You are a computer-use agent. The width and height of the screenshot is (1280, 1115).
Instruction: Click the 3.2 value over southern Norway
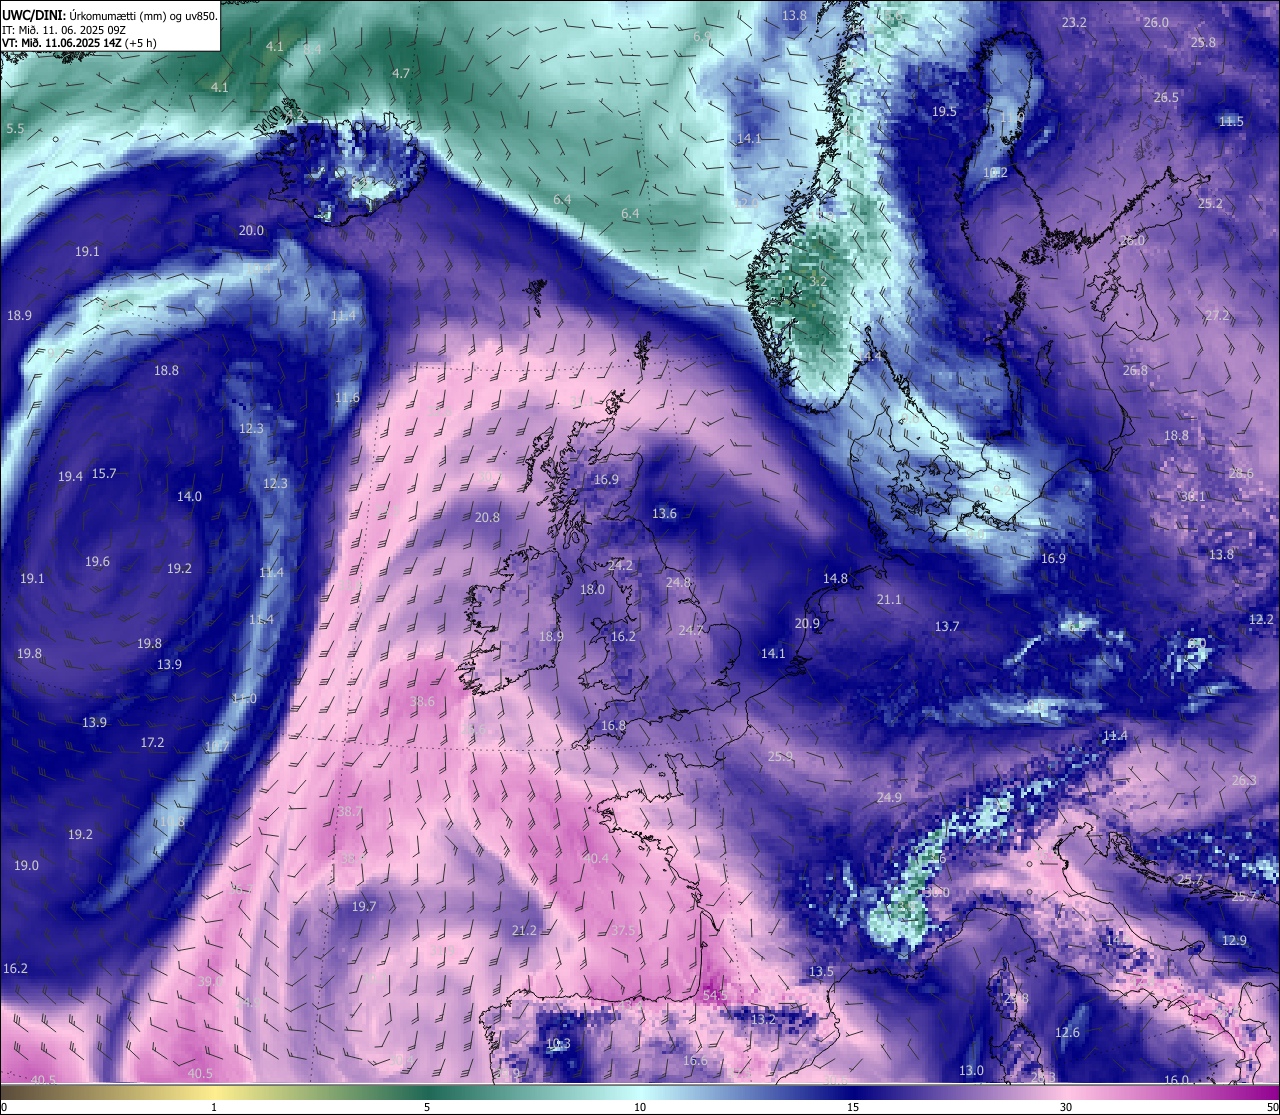818,281
